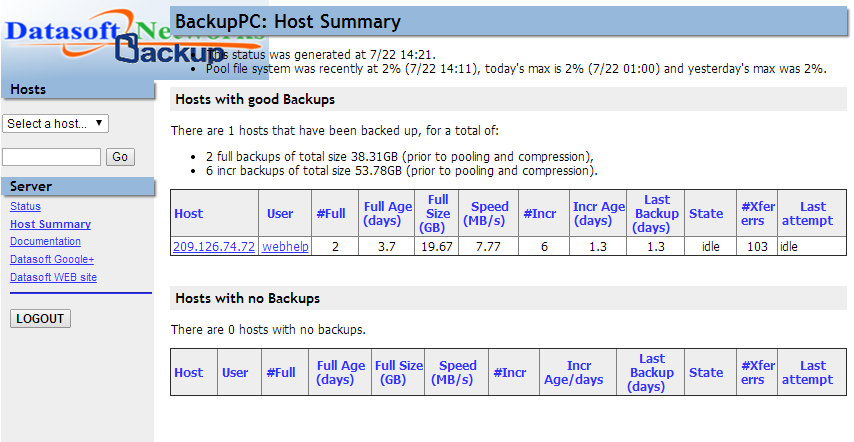Open host 209.126.74.72 details
This screenshot has width=854, height=442.
pos(214,246)
